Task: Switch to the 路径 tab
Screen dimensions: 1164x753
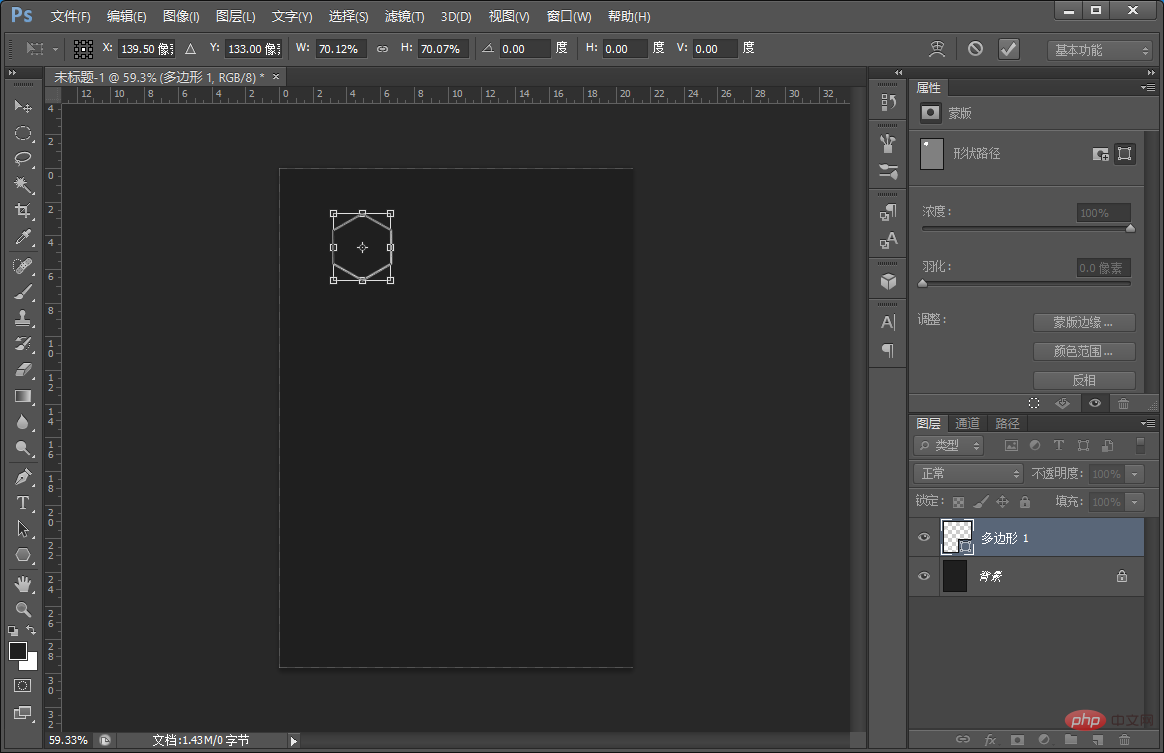Action: tap(1007, 423)
